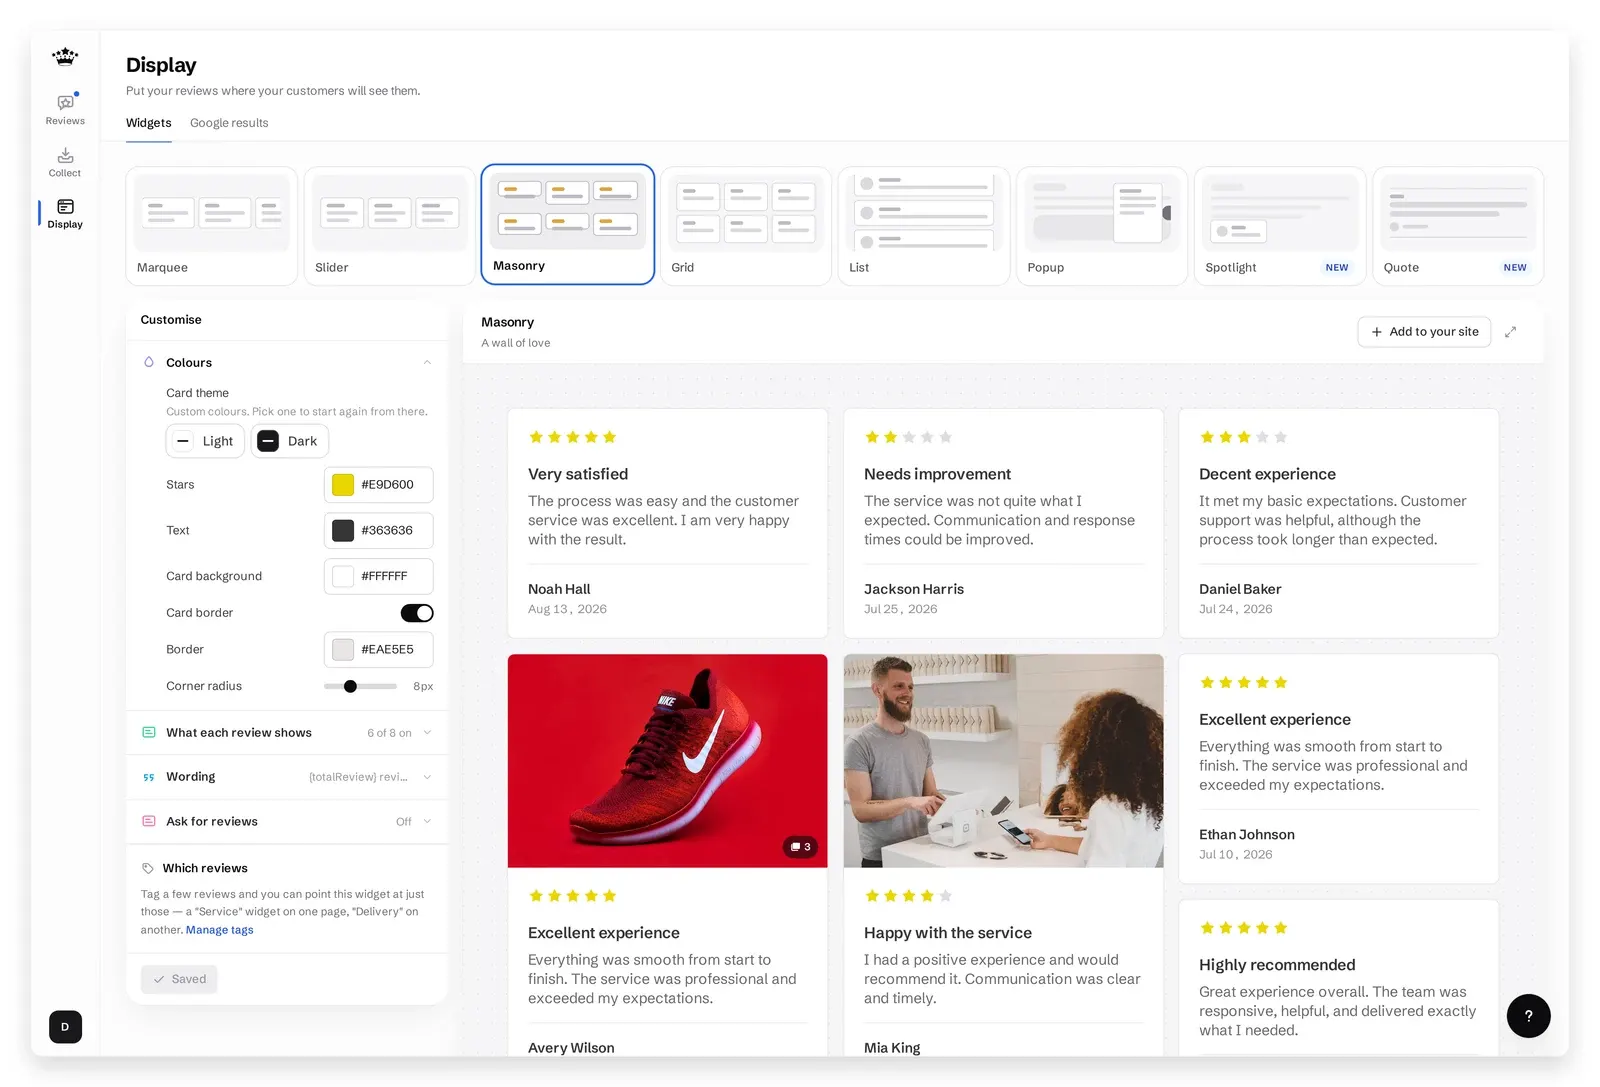Open the Stars colour swatch
This screenshot has height=1087, width=1600.
tap(343, 485)
